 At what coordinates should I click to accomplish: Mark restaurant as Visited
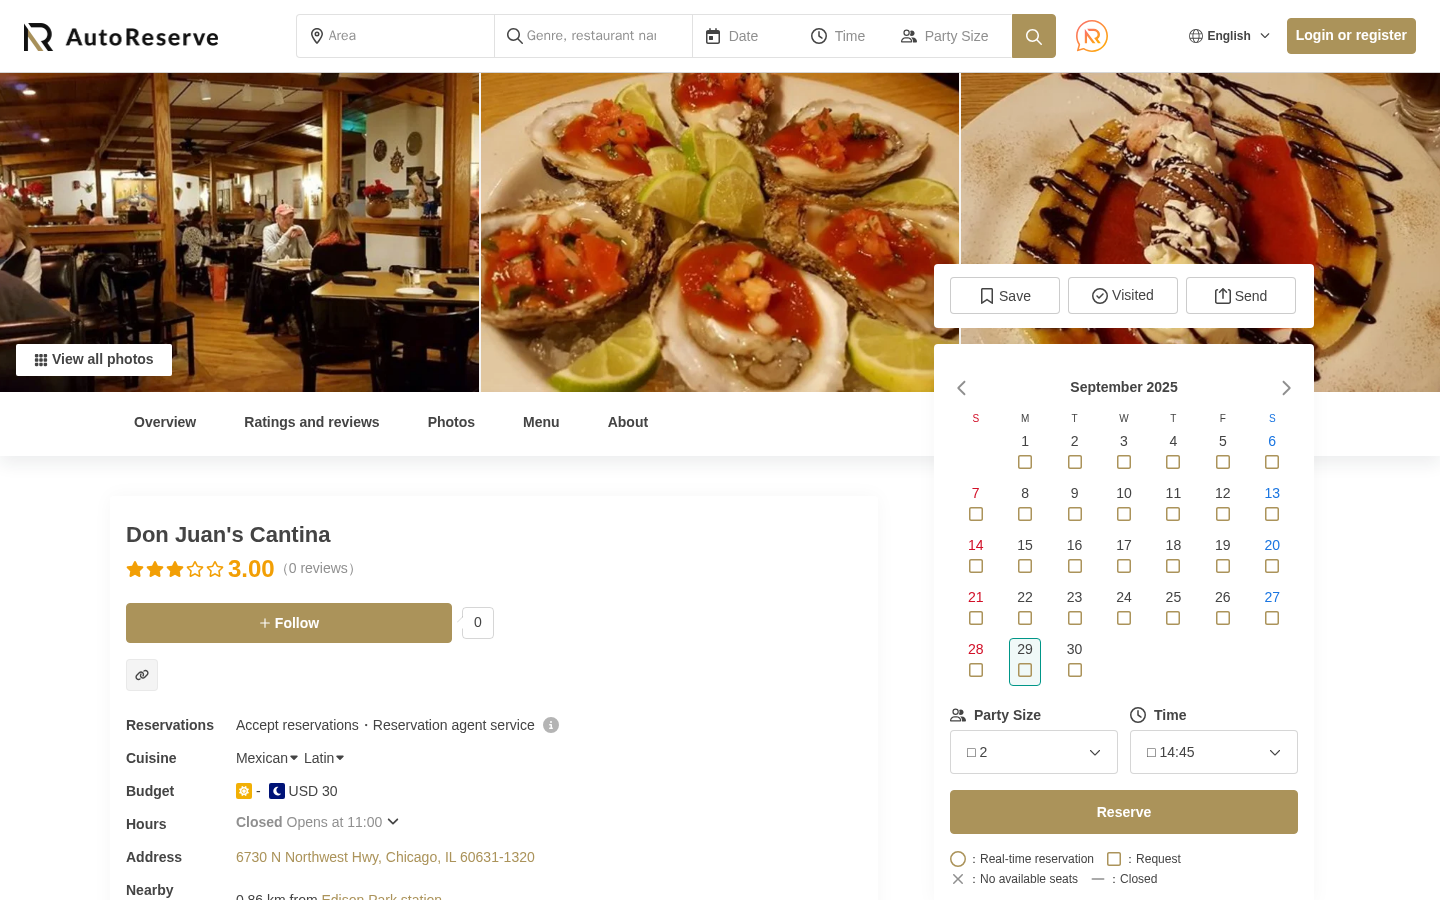click(1123, 296)
